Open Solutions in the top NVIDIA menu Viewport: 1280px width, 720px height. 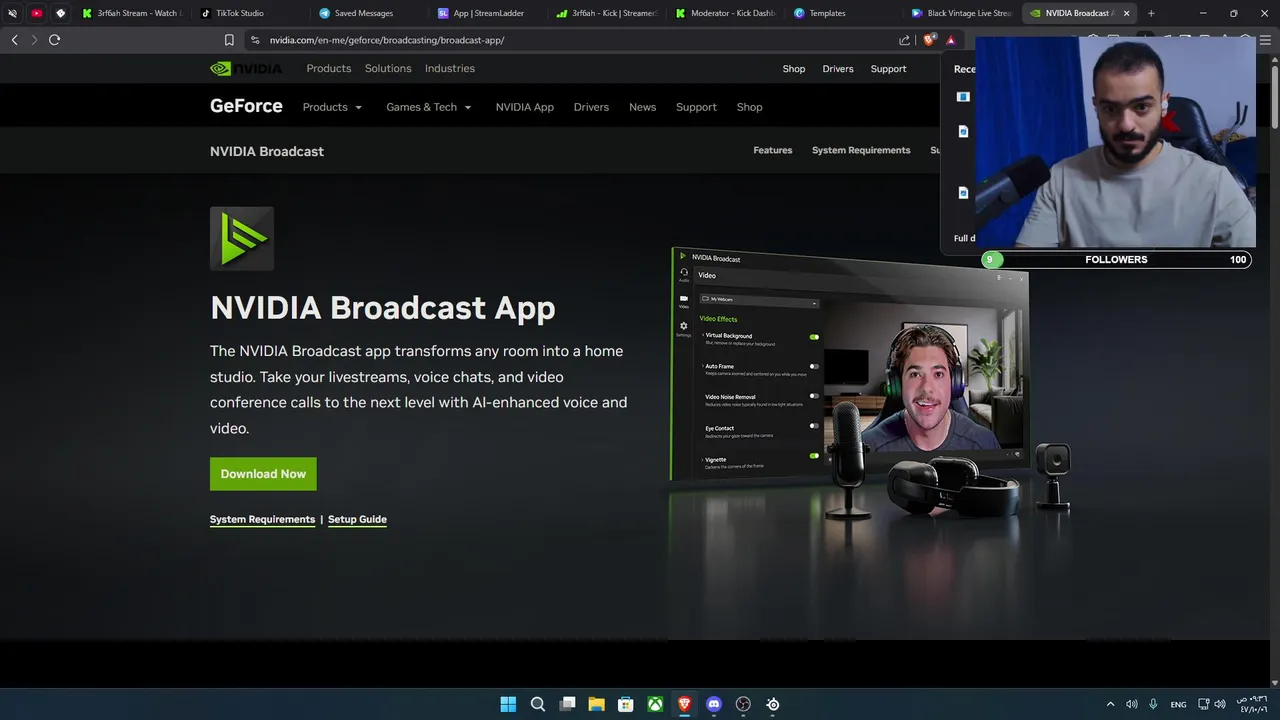(388, 69)
